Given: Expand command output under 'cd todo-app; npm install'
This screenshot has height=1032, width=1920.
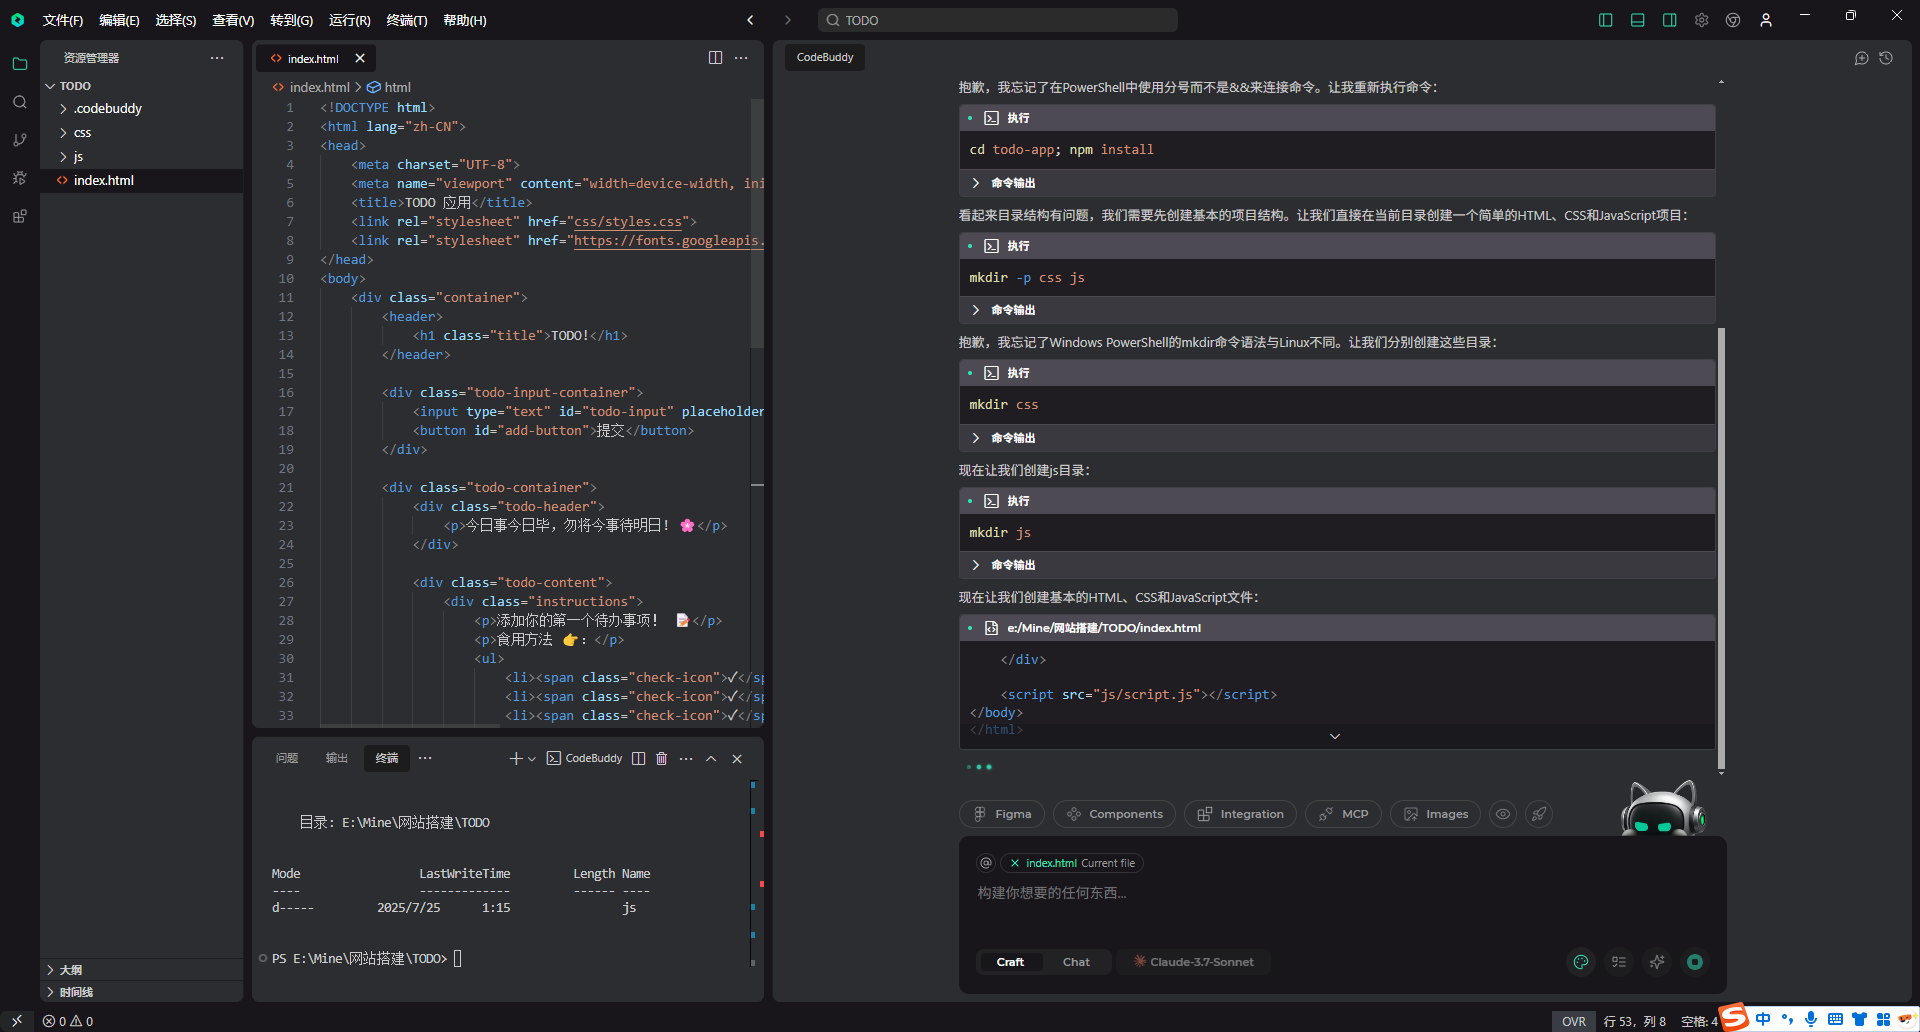Looking at the screenshot, I should 976,183.
